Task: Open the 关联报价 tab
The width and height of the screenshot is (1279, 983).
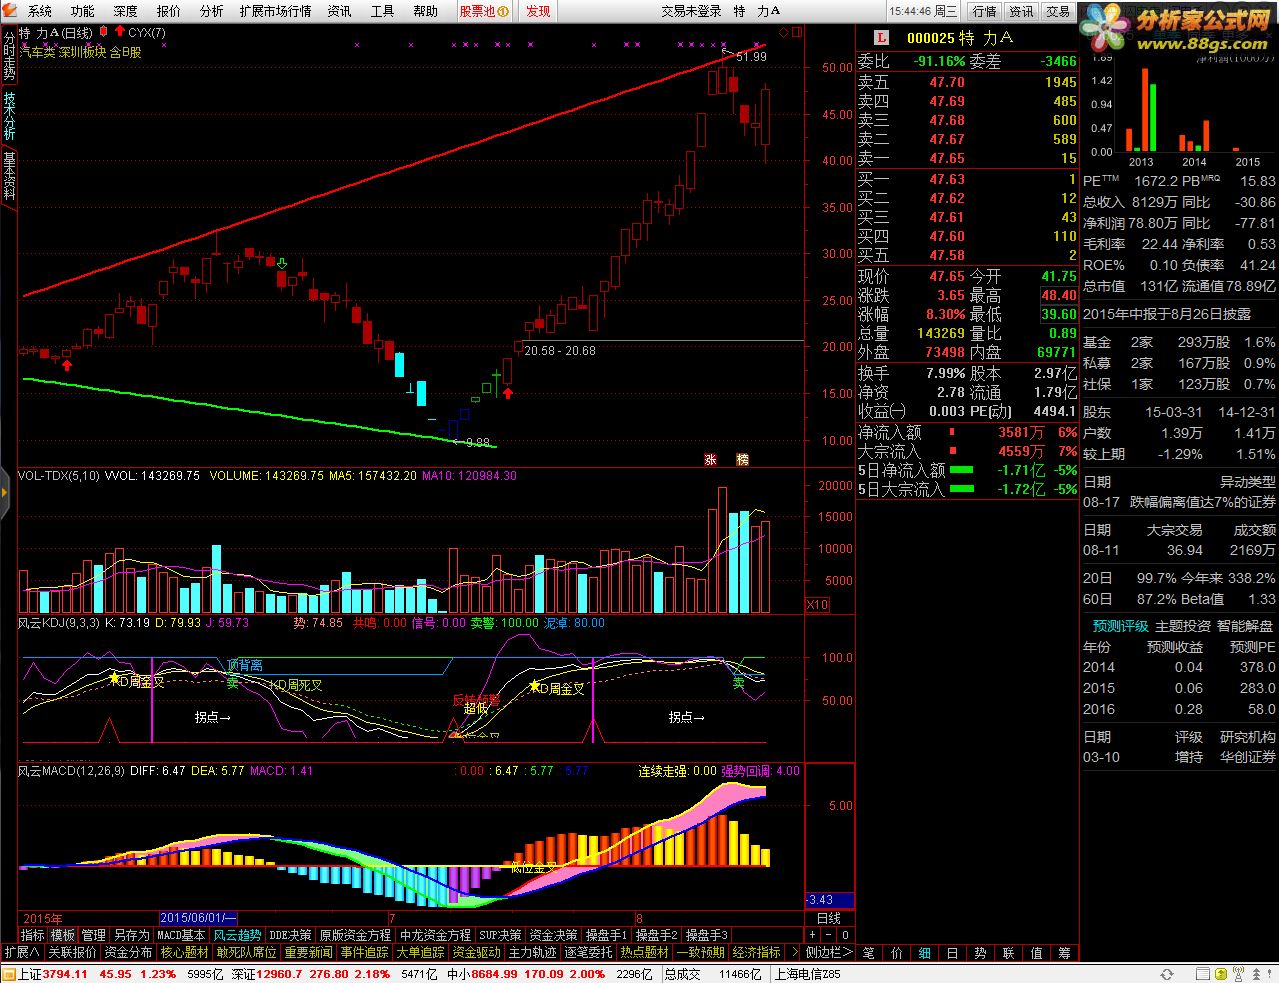Action: 73,953
